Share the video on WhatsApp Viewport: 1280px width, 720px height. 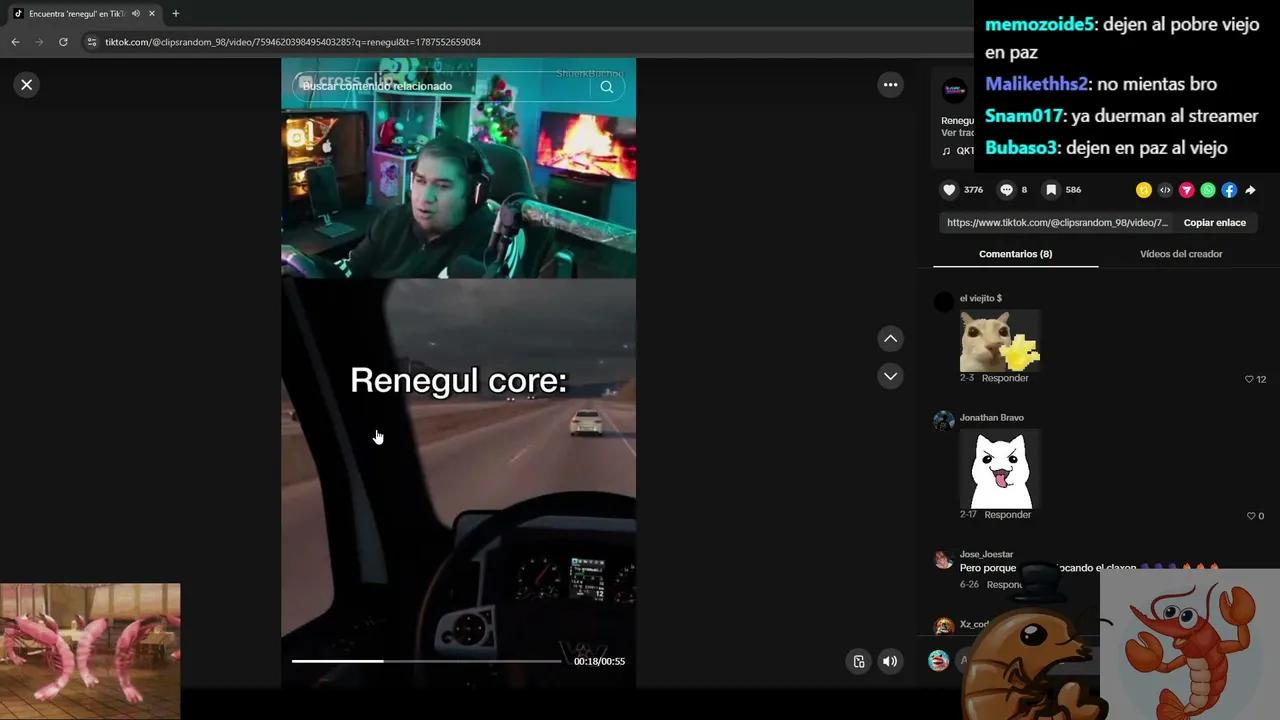click(1208, 190)
